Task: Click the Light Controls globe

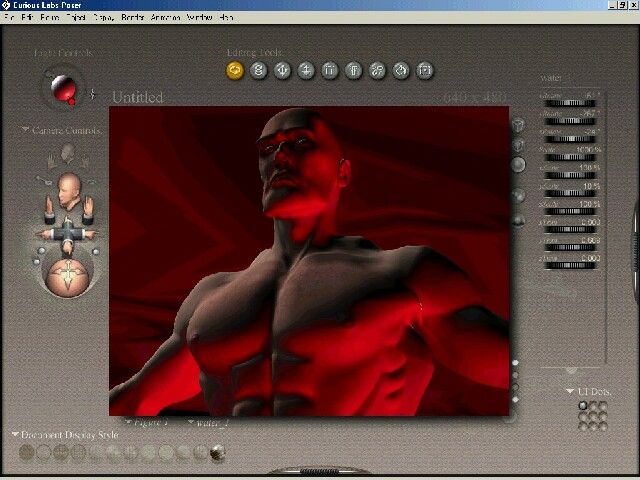Action: pos(65,88)
